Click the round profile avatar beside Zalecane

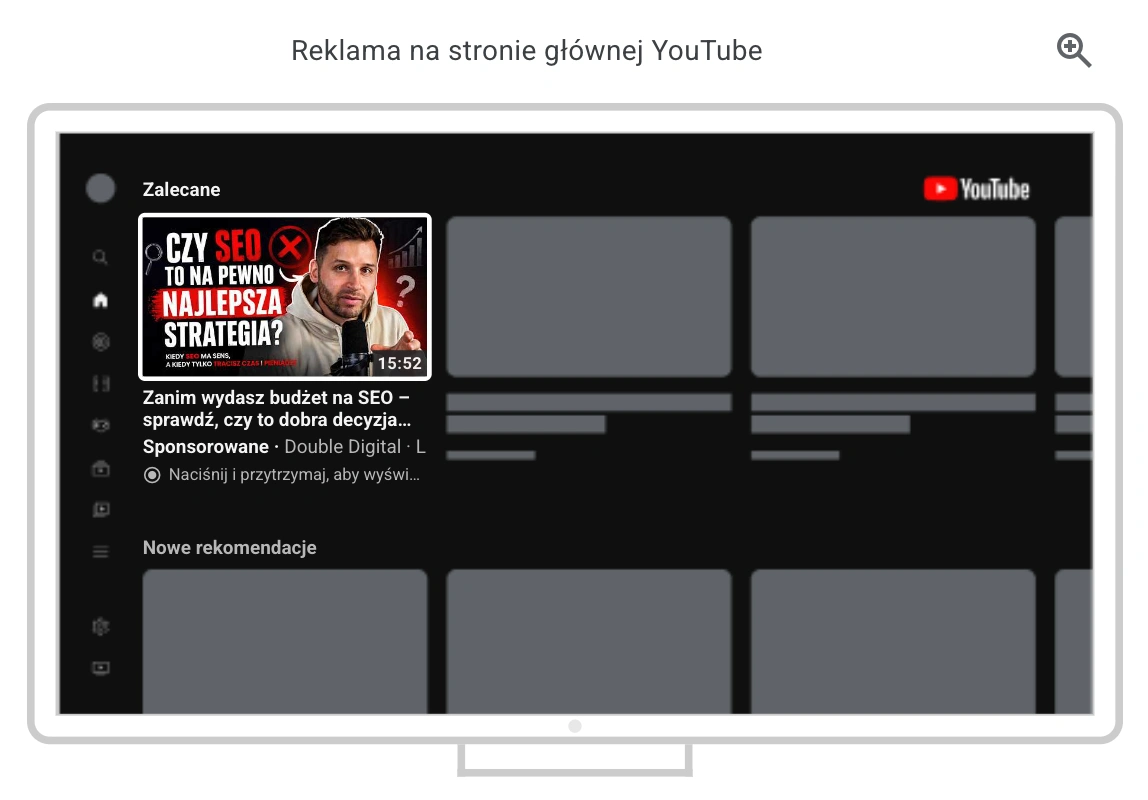click(x=100, y=188)
